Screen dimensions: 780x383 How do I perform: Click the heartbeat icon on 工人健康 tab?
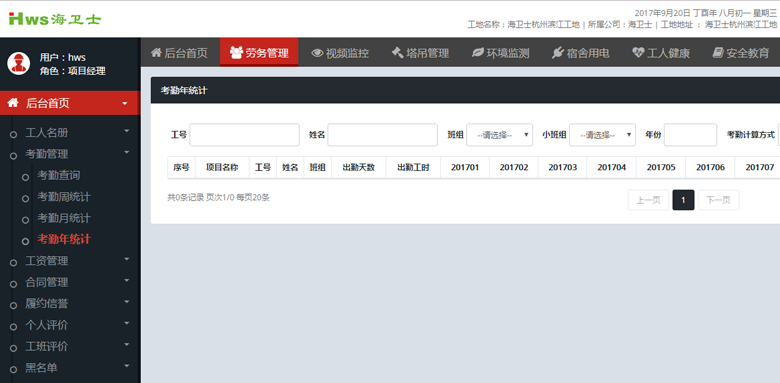click(638, 52)
